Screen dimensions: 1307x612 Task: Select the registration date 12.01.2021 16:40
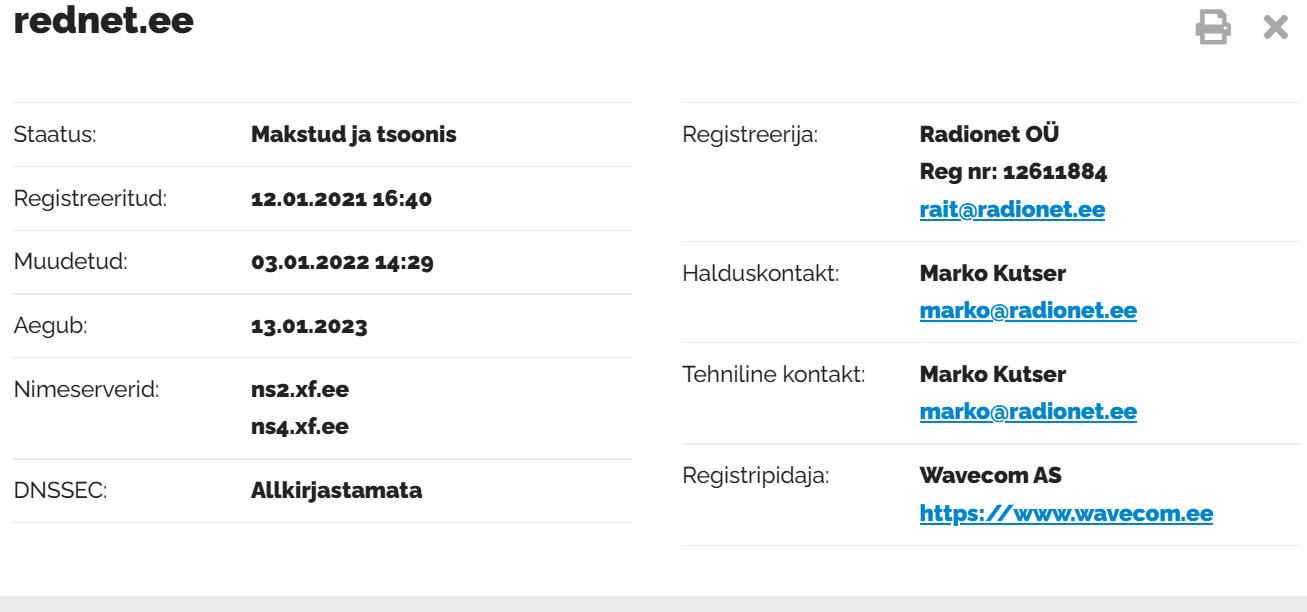pos(341,199)
